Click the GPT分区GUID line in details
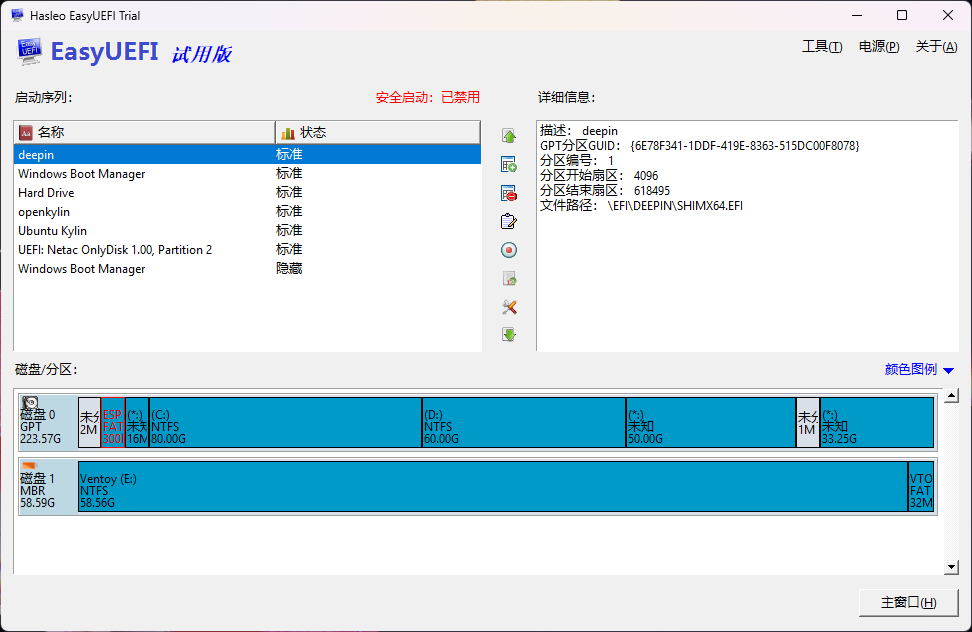Image resolution: width=972 pixels, height=632 pixels. pos(699,146)
